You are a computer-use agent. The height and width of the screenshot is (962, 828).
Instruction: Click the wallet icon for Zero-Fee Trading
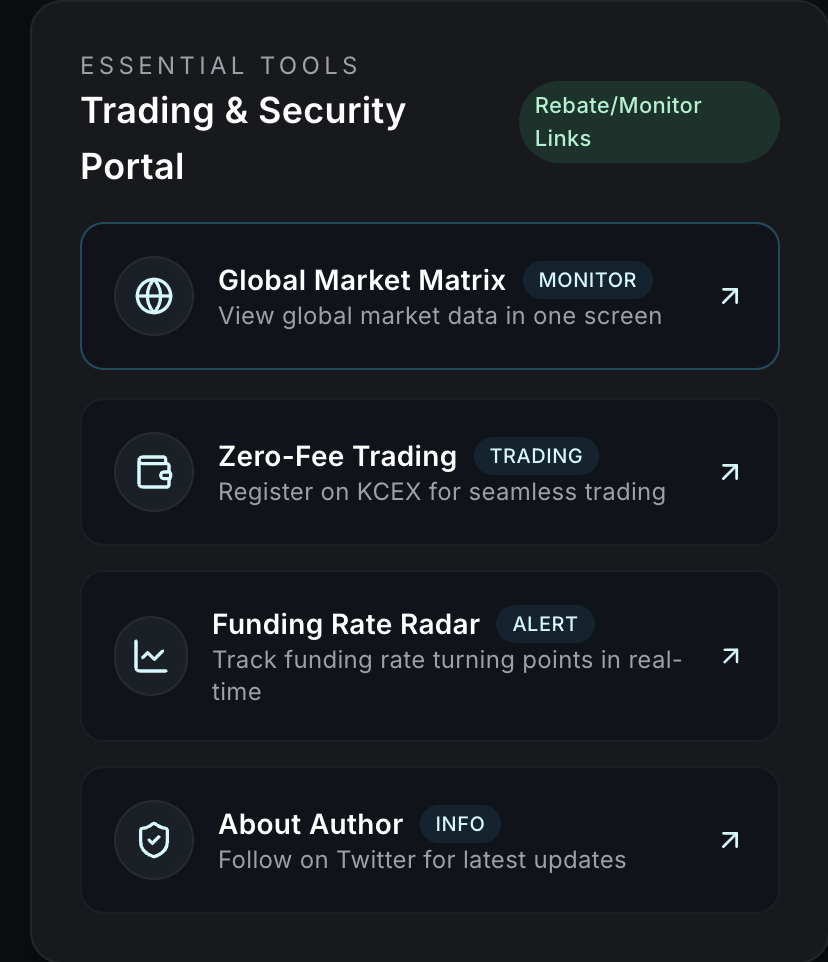[x=153, y=472]
